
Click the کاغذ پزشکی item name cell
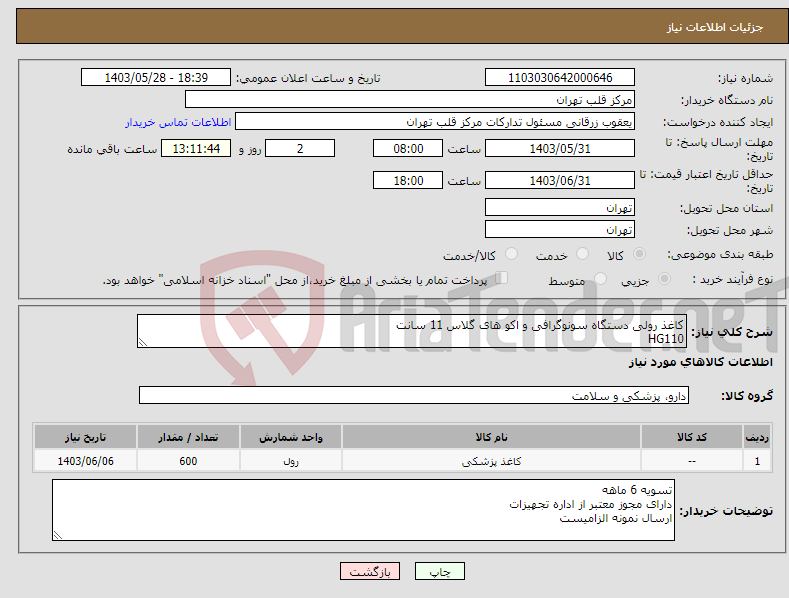click(491, 461)
